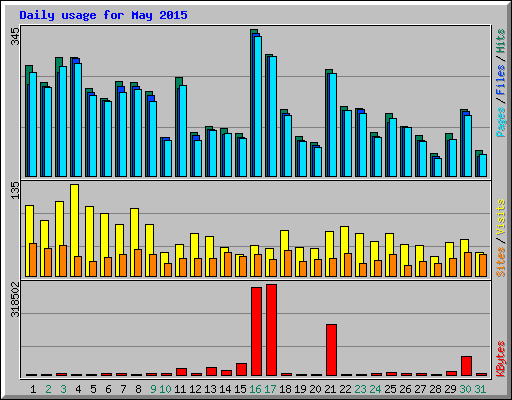Click day 12 on the x-axis
Viewport: 512px width, 400px height.
195,389
